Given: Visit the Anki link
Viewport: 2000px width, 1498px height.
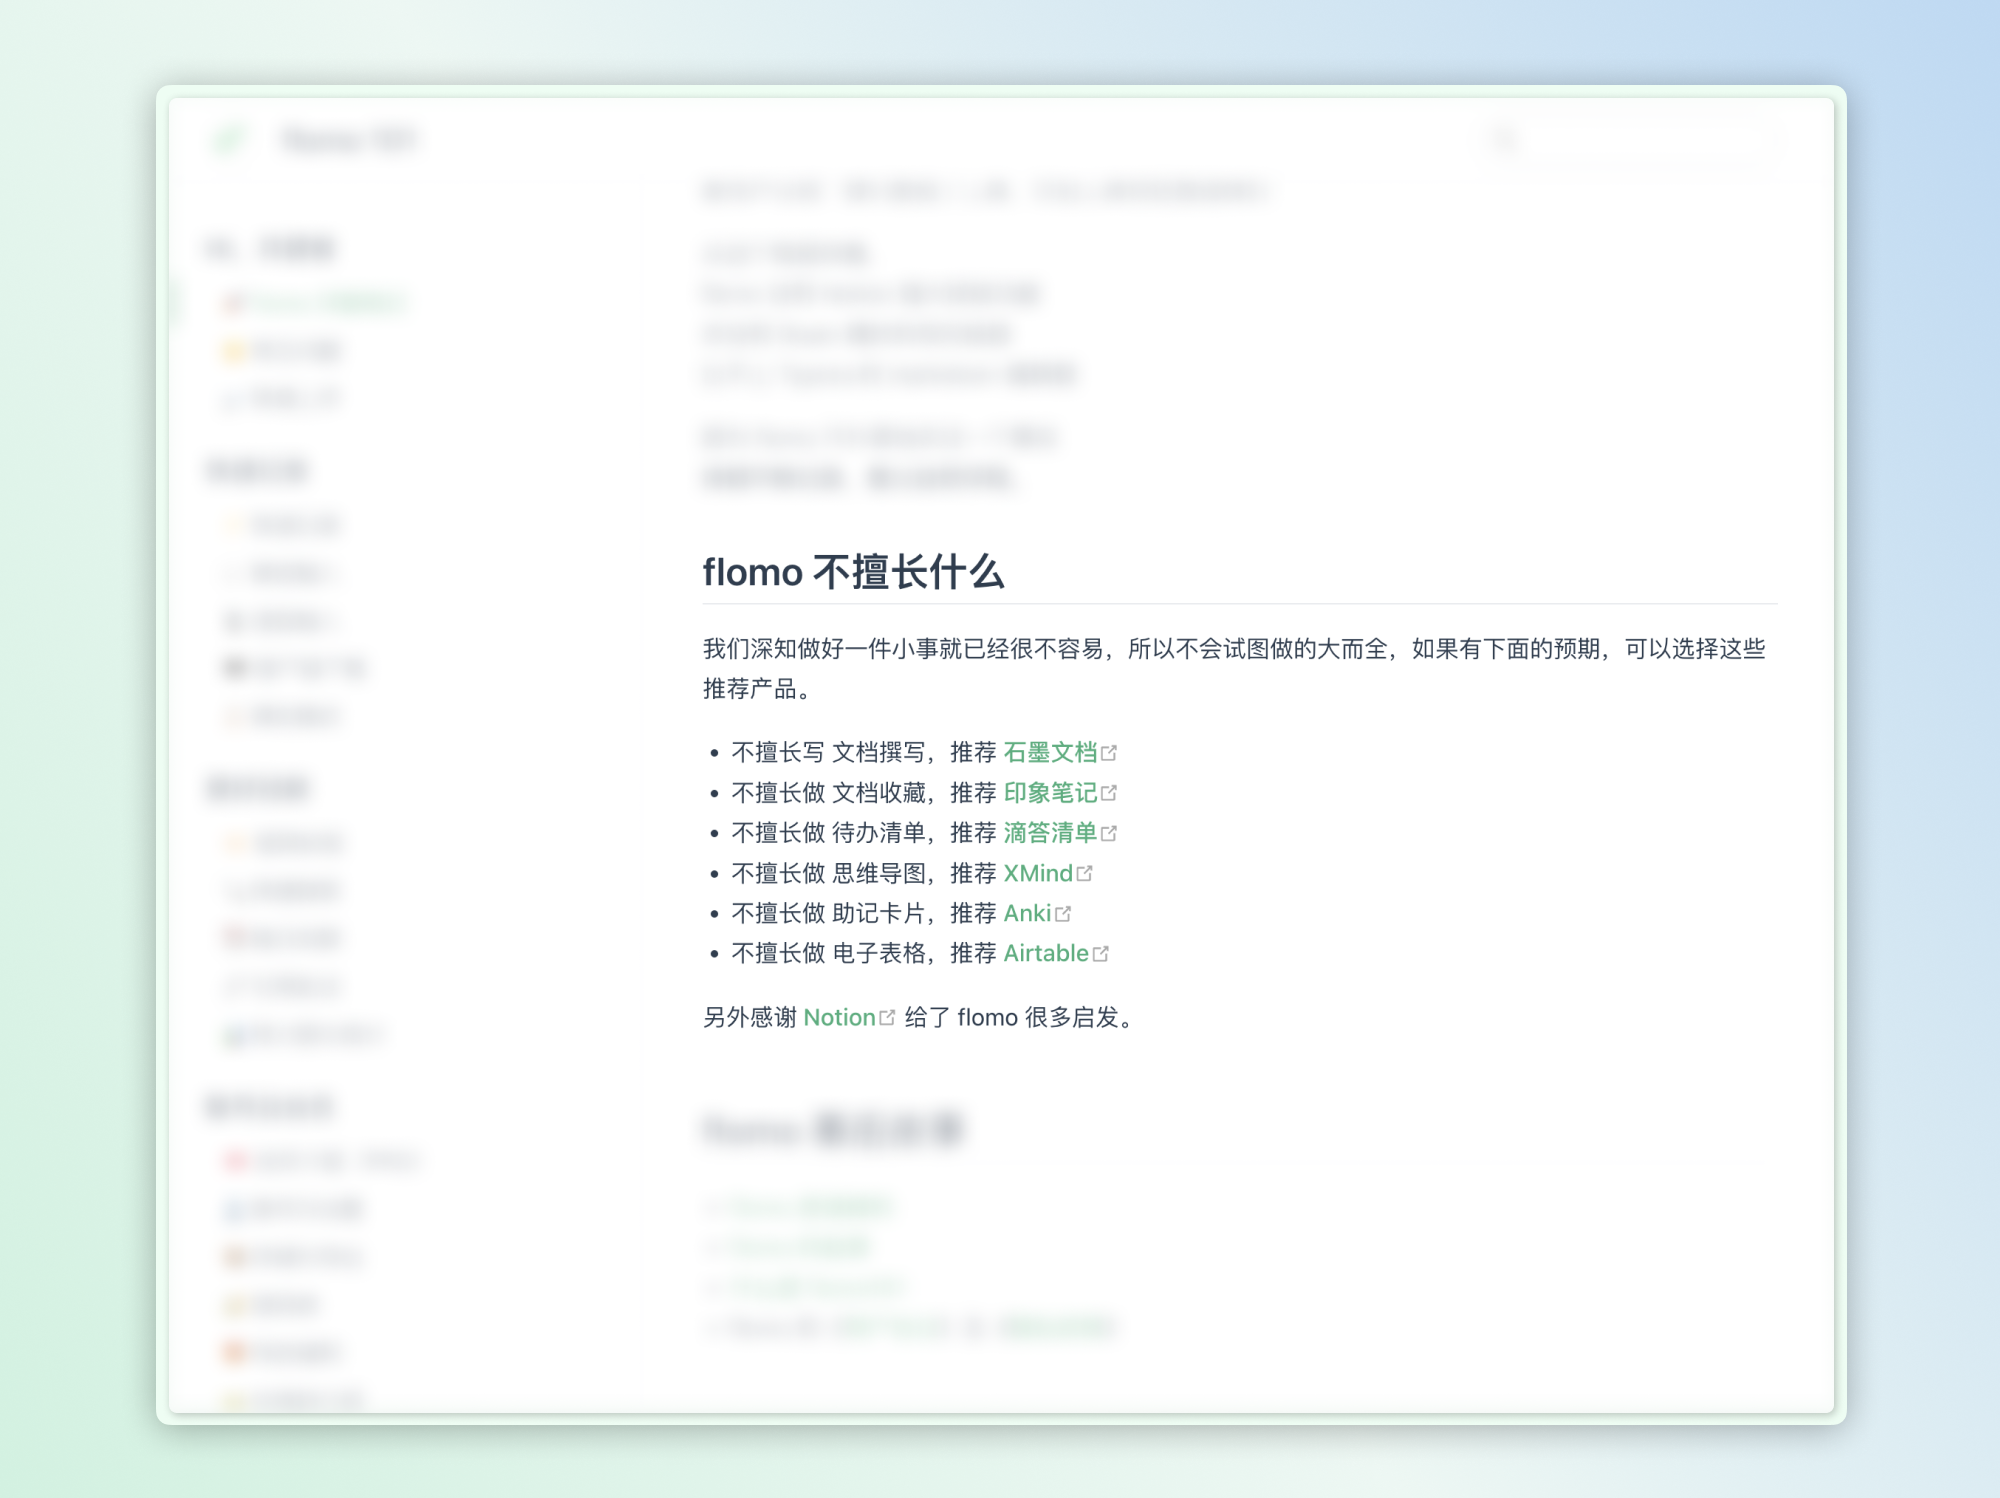Looking at the screenshot, I should point(1027,913).
